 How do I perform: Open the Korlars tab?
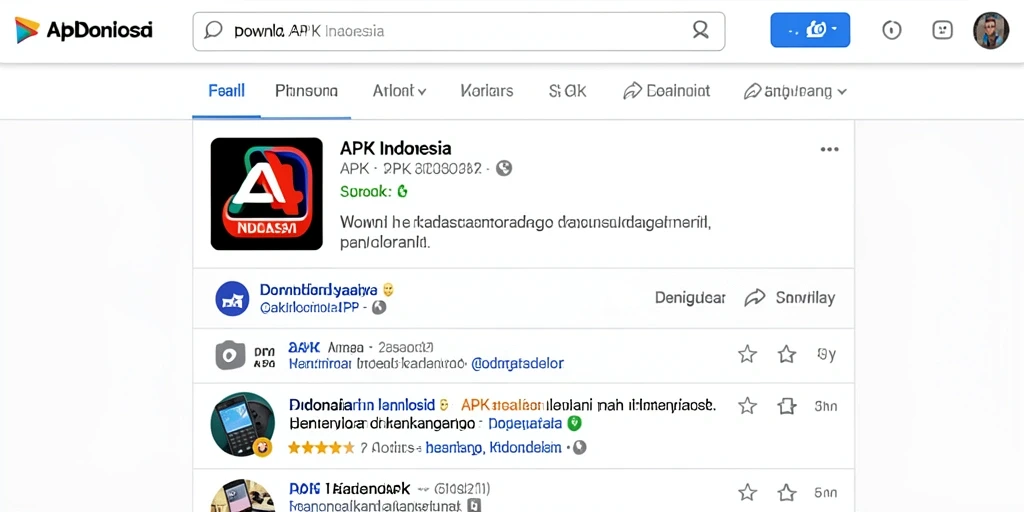[487, 91]
